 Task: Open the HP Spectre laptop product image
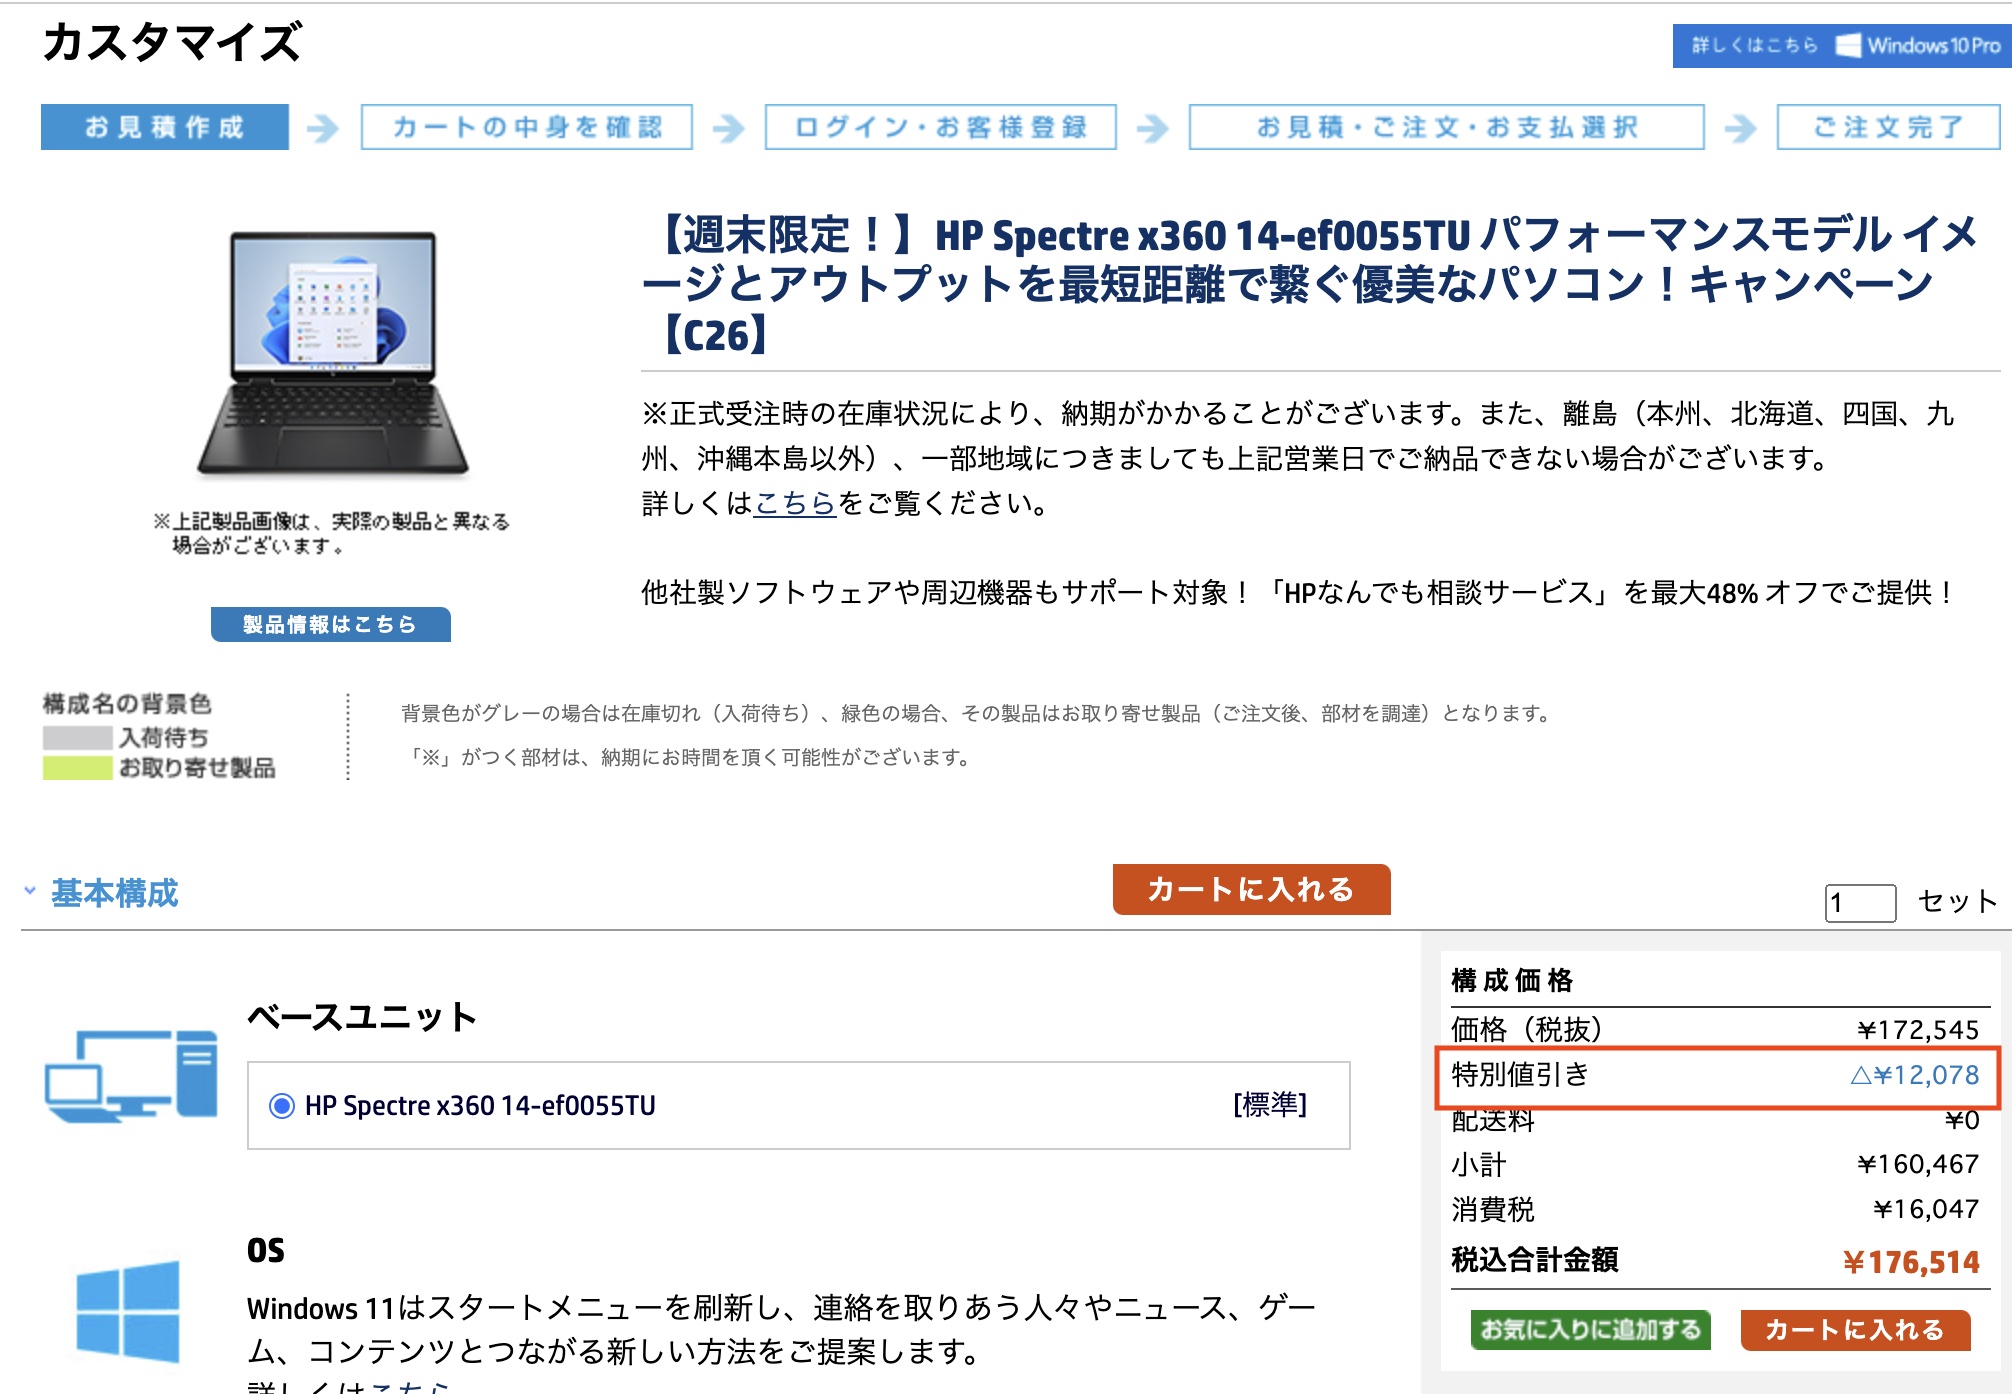click(333, 353)
